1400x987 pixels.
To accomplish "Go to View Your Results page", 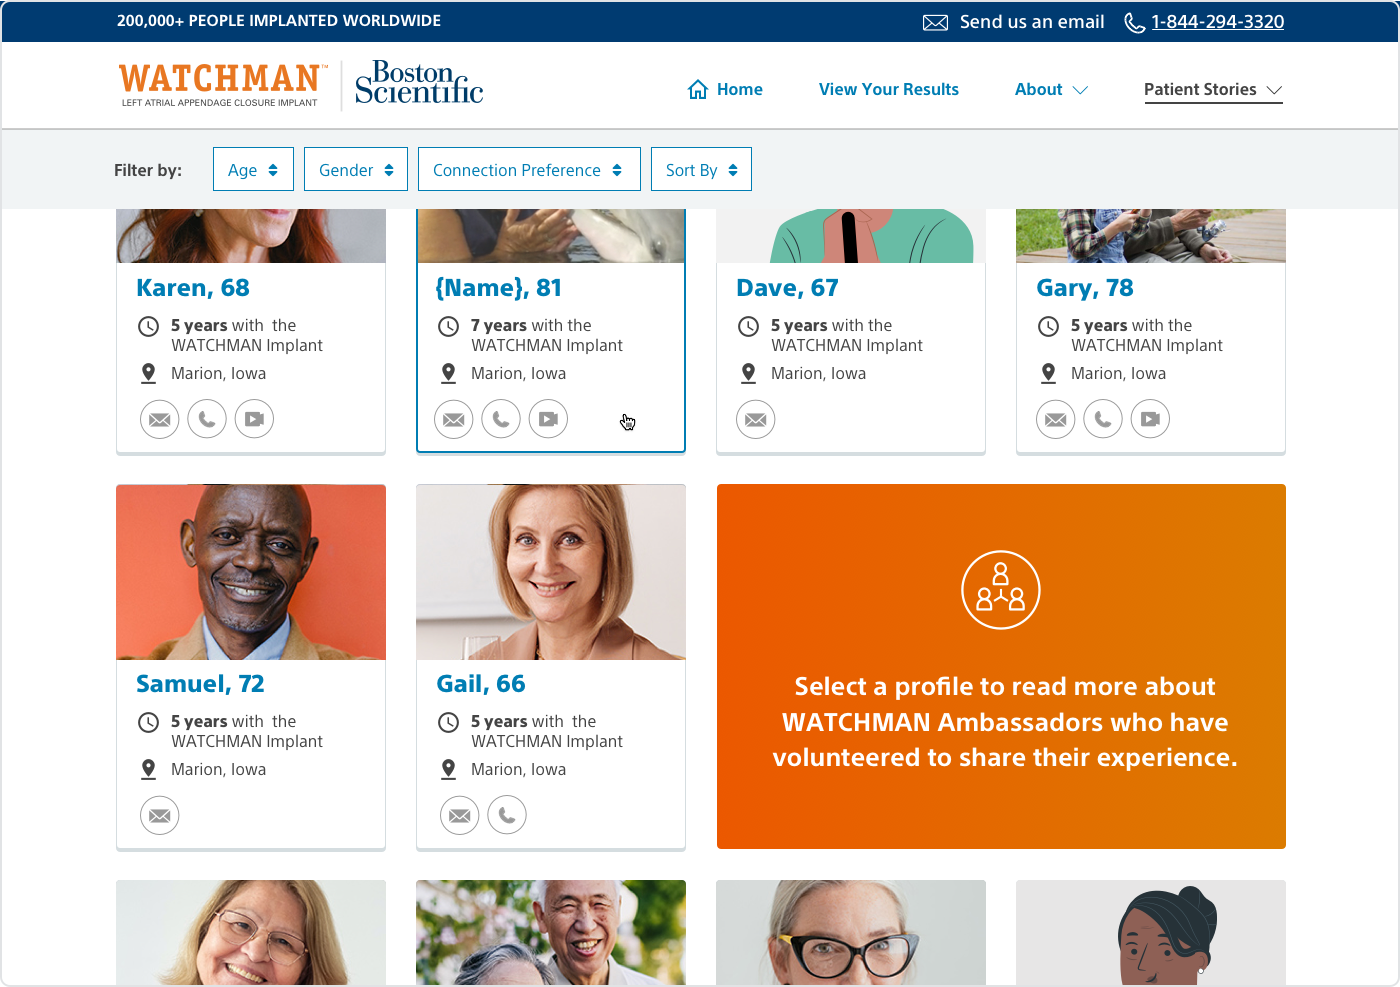I will click(889, 90).
